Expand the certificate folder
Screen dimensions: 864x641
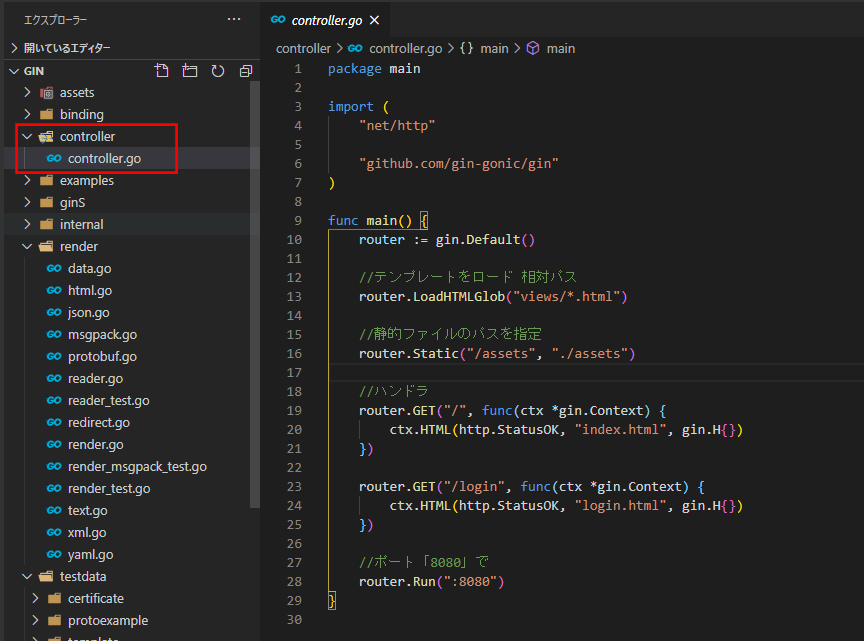point(35,599)
